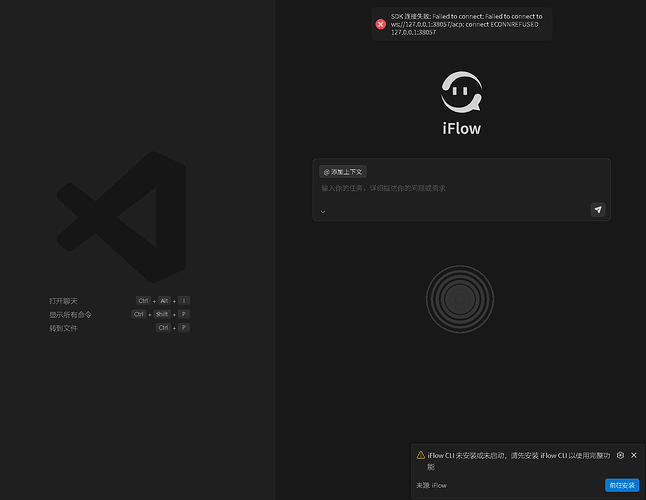This screenshot has width=646, height=500.
Task: Click the iFlow smiley logo icon
Action: pyautogui.click(x=461, y=92)
